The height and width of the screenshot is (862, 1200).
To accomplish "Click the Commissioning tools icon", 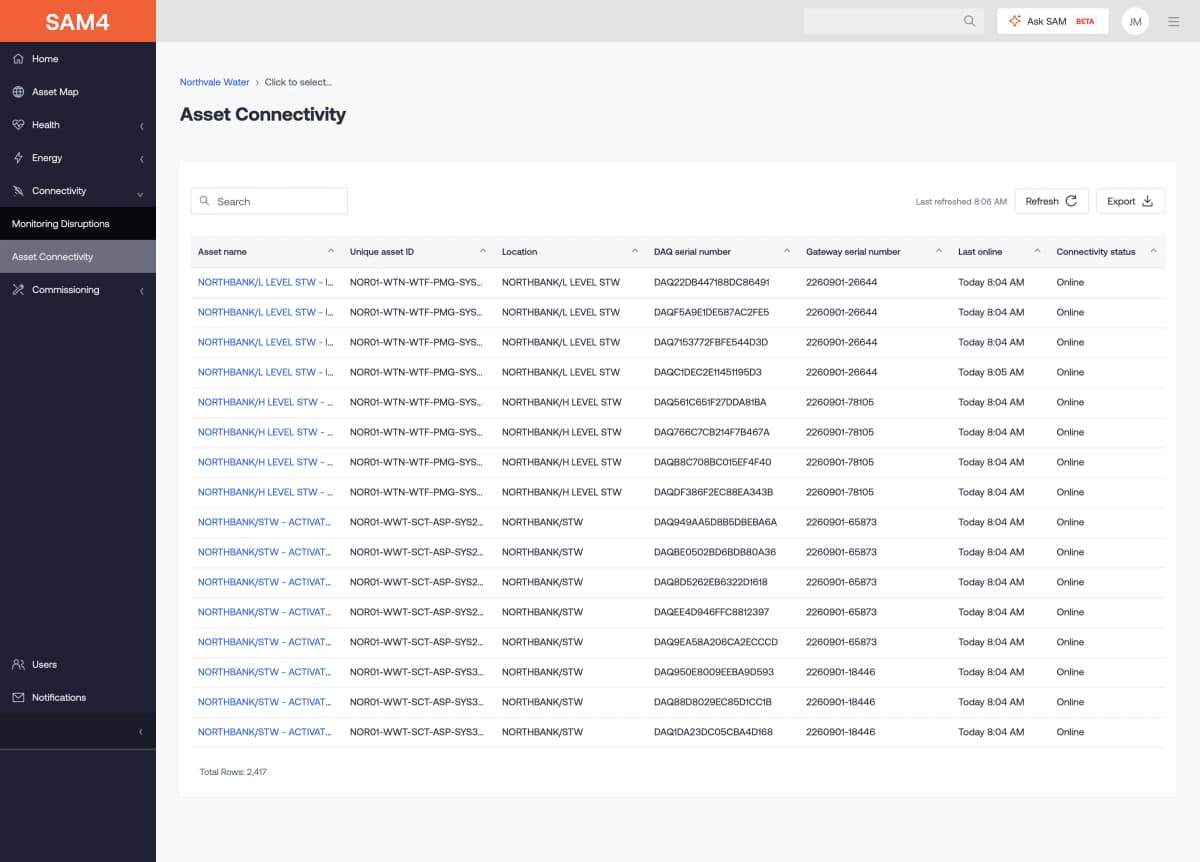I will pos(18,290).
